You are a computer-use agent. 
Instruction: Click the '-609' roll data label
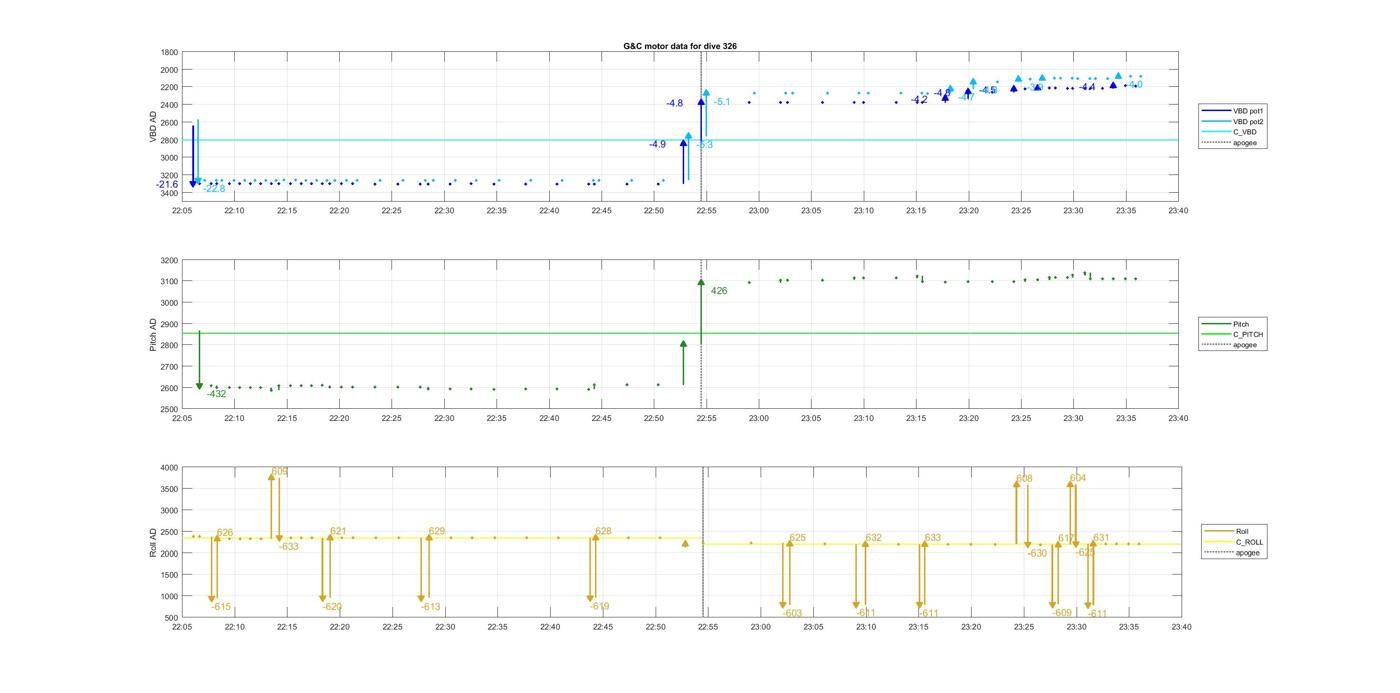(1062, 613)
